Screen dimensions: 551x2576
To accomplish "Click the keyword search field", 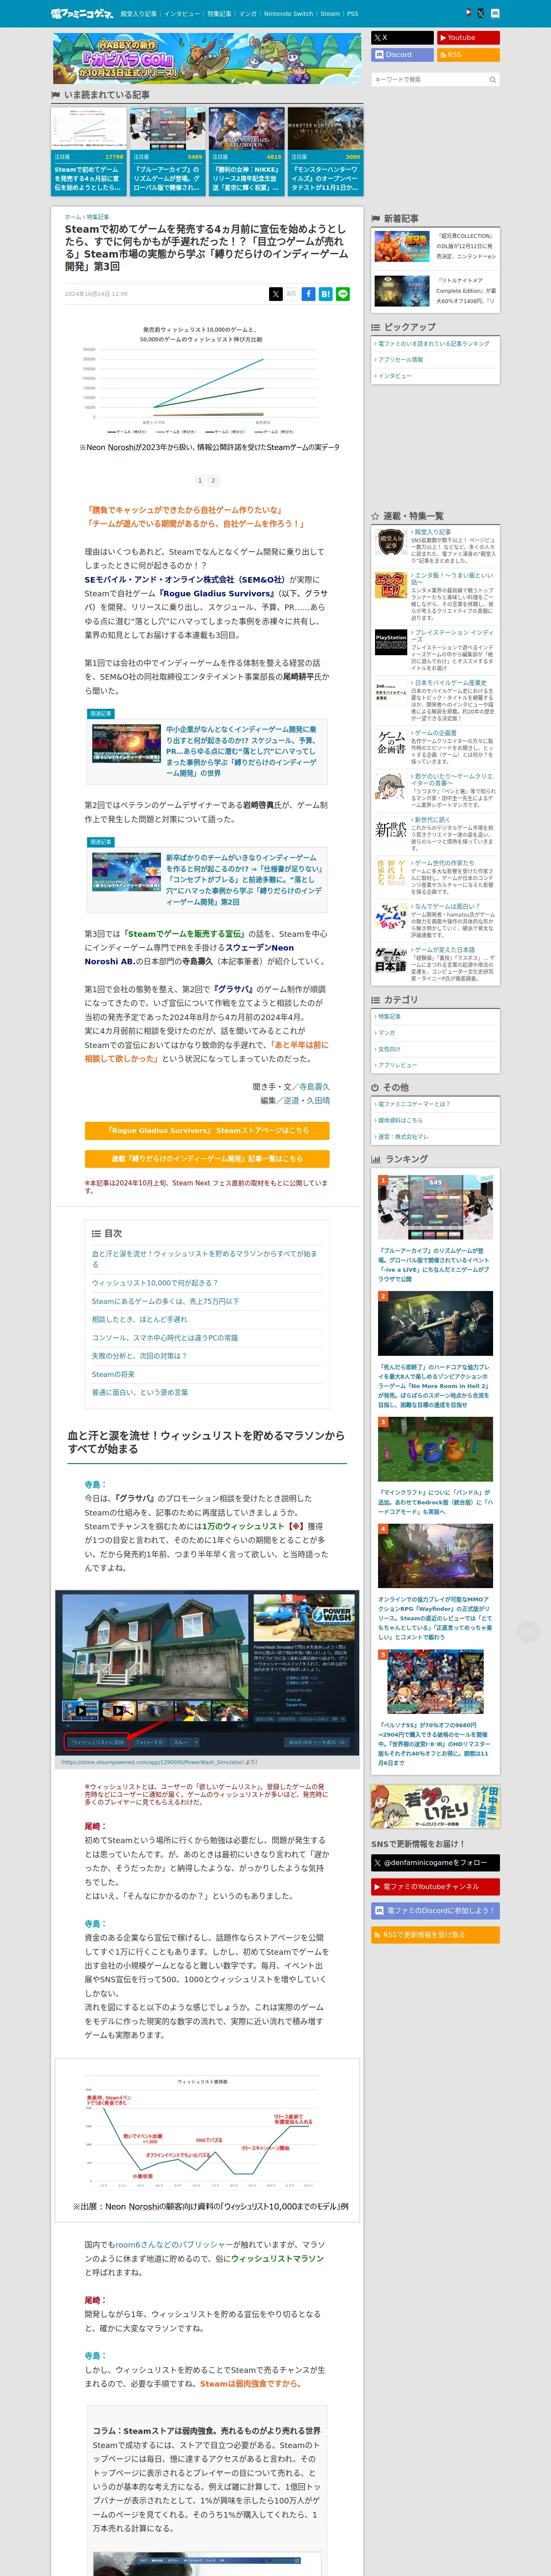I will click(435, 79).
